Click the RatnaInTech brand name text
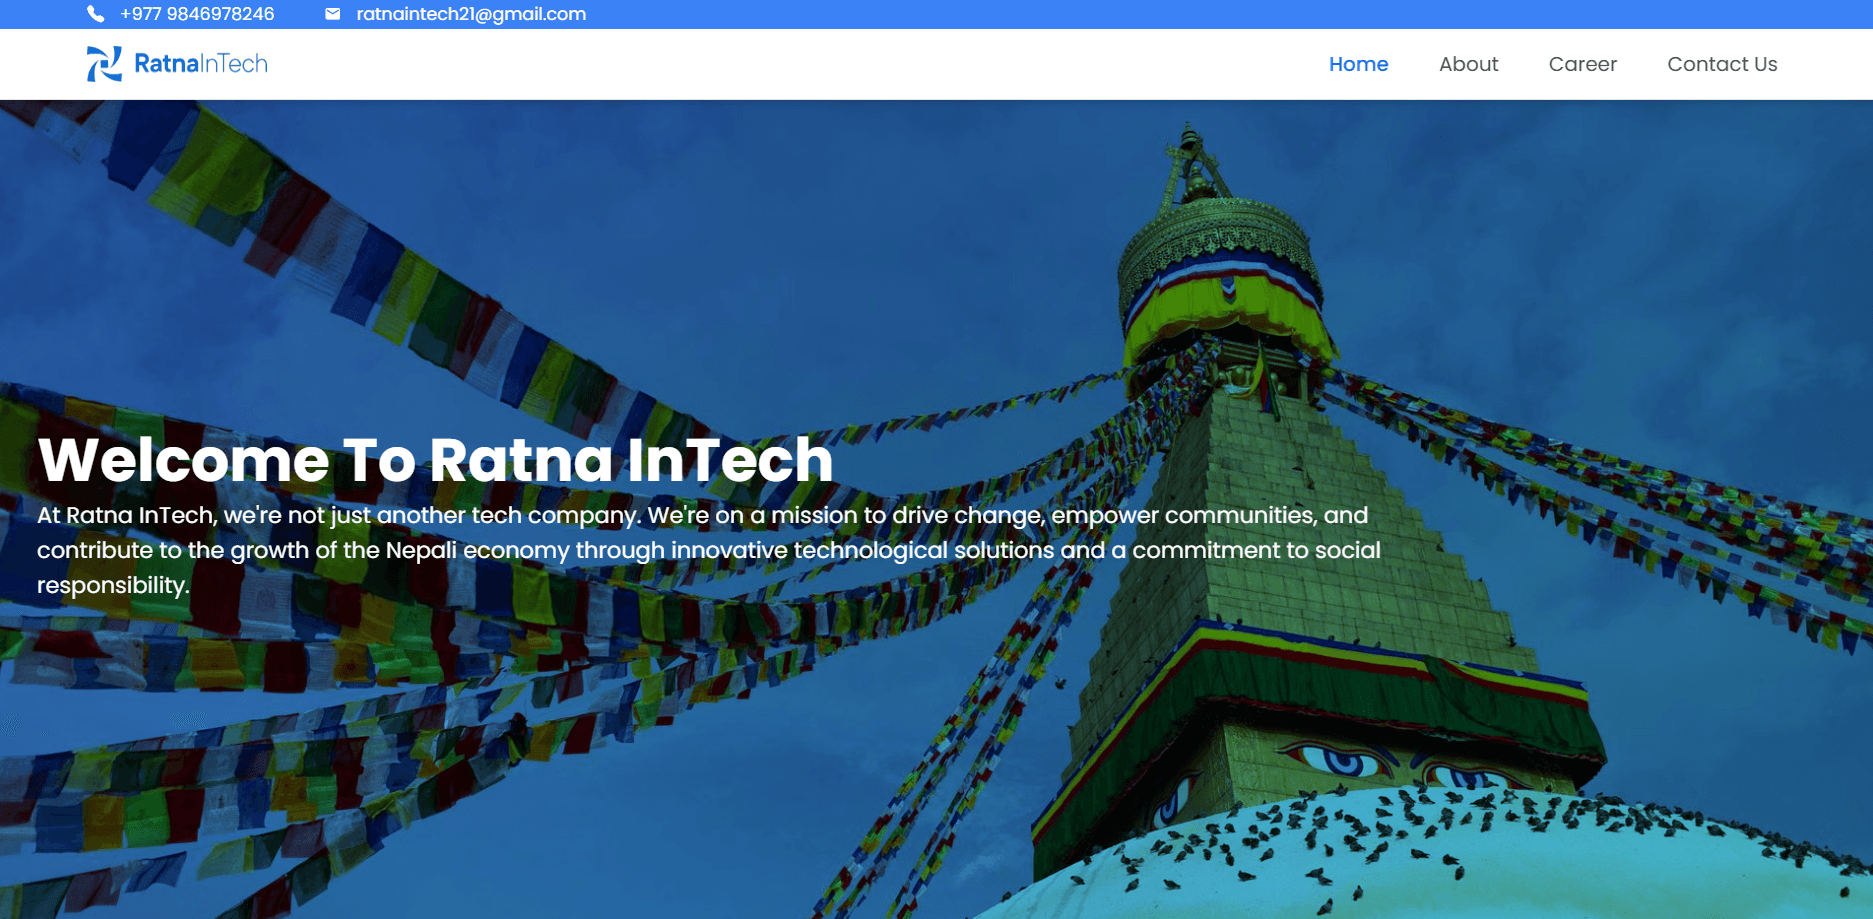1873x919 pixels. tap(201, 64)
